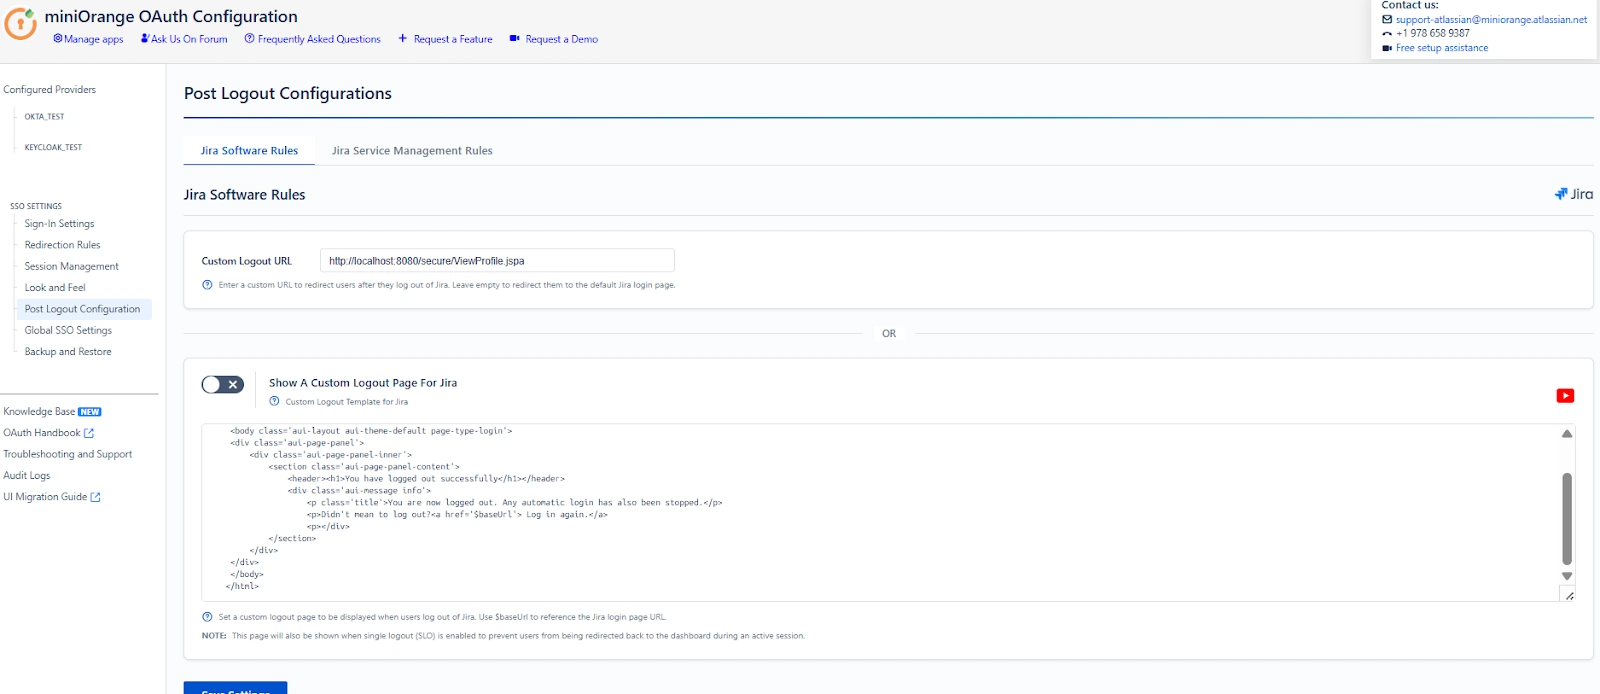Click the question icon before Frequently Asked Questions
Image resolution: width=1600 pixels, height=694 pixels.
(x=249, y=39)
